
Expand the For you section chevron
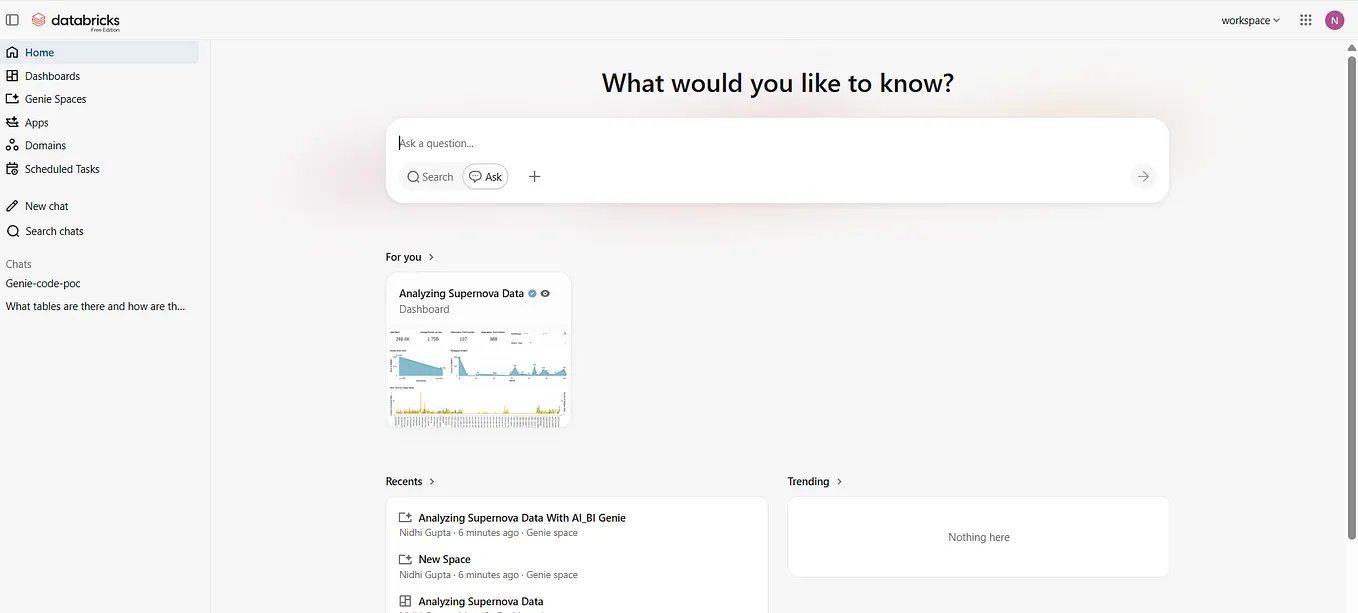click(x=431, y=257)
